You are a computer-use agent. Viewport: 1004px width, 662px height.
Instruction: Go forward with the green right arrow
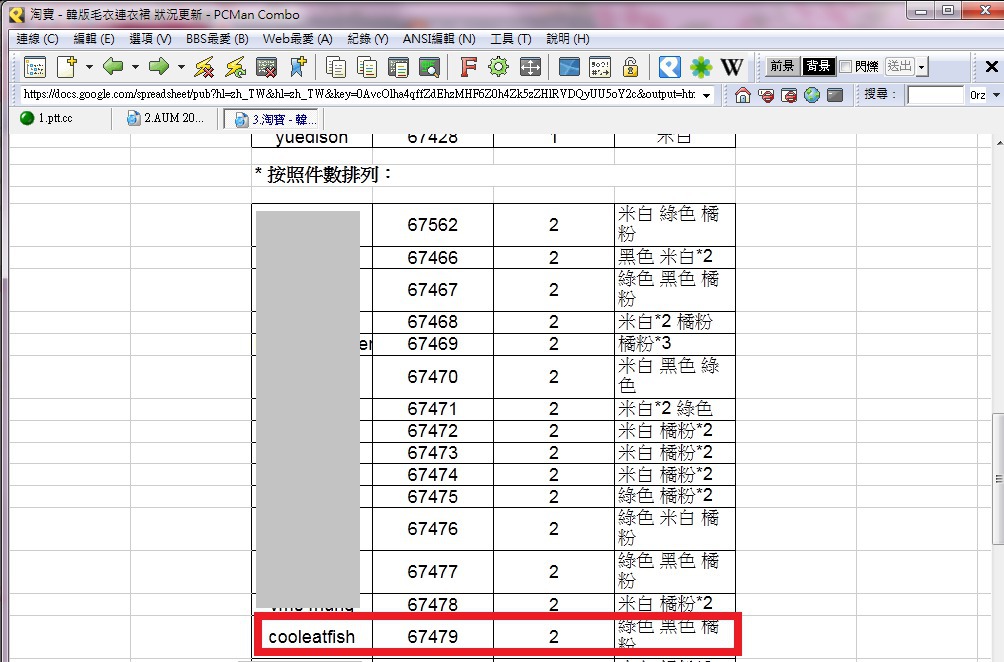coord(158,66)
